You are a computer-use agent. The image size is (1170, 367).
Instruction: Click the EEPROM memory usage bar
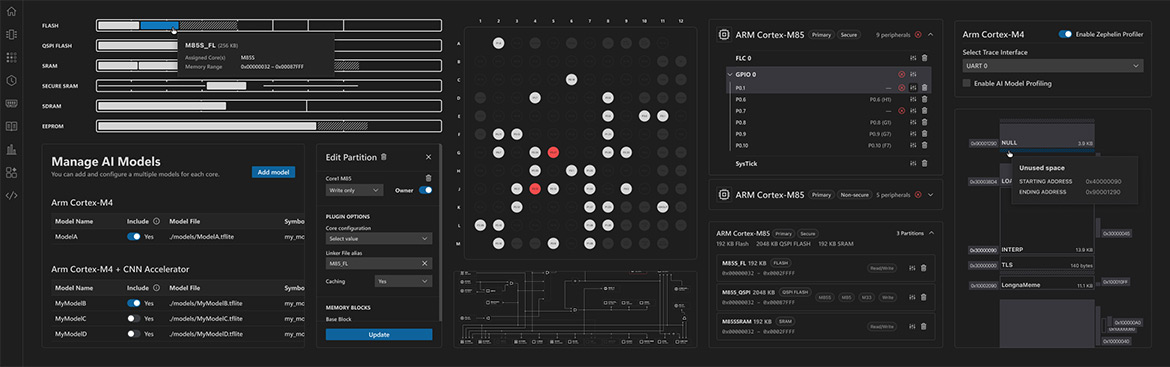269,126
